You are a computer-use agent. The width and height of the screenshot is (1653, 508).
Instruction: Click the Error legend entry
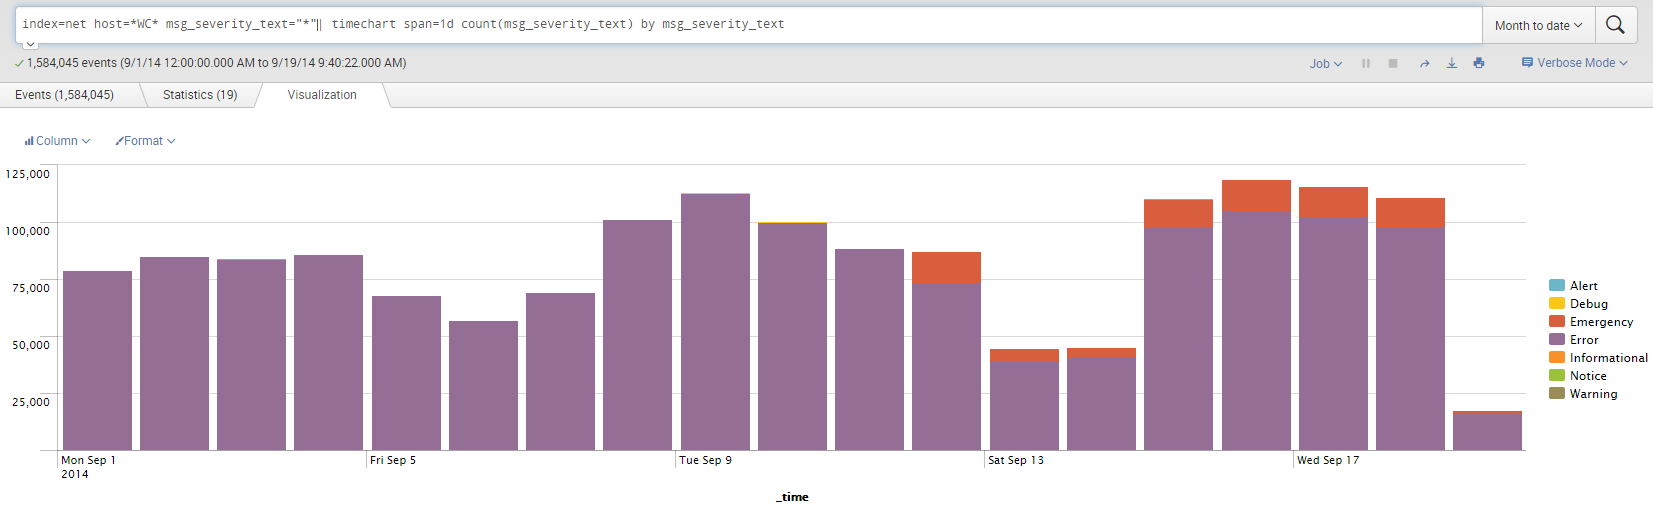point(1584,340)
